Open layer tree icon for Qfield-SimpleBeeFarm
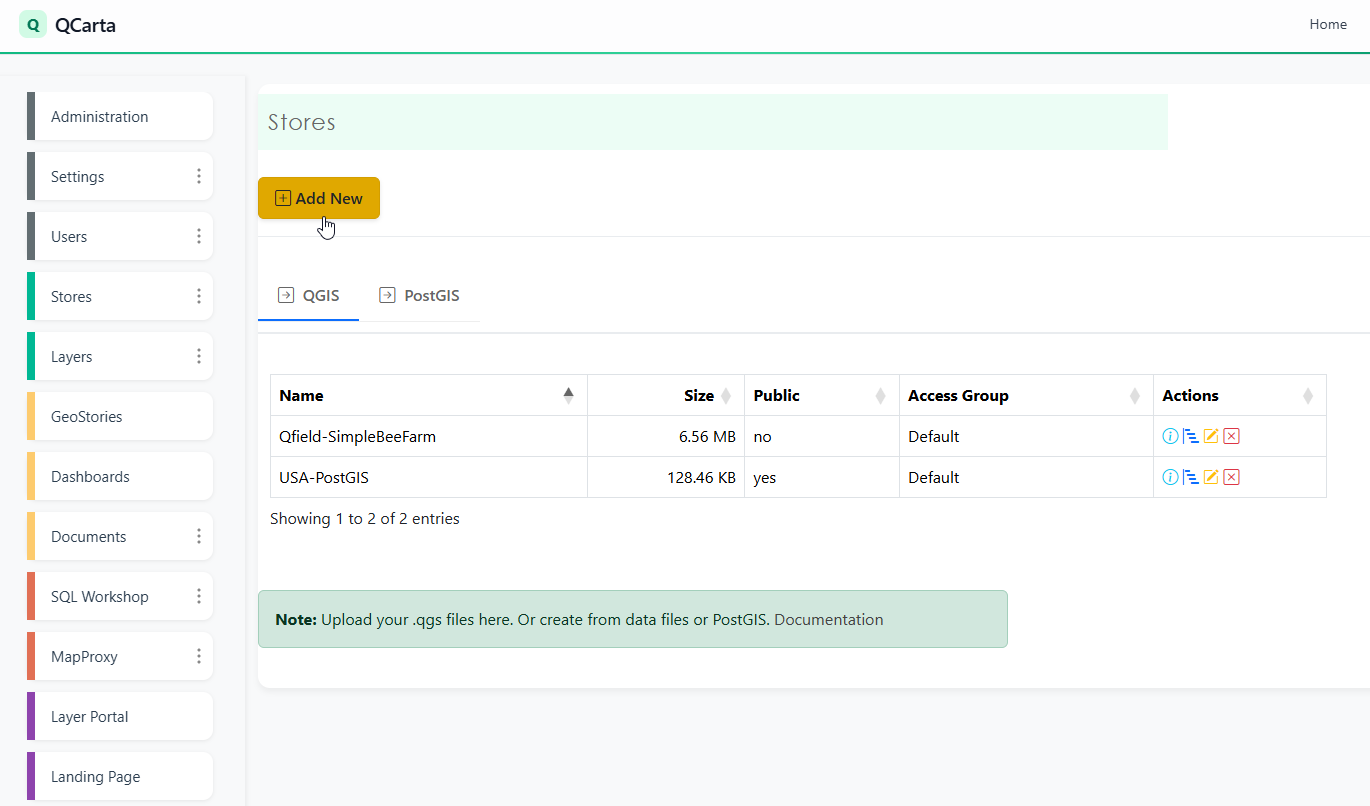The width and height of the screenshot is (1370, 806). 1190,436
